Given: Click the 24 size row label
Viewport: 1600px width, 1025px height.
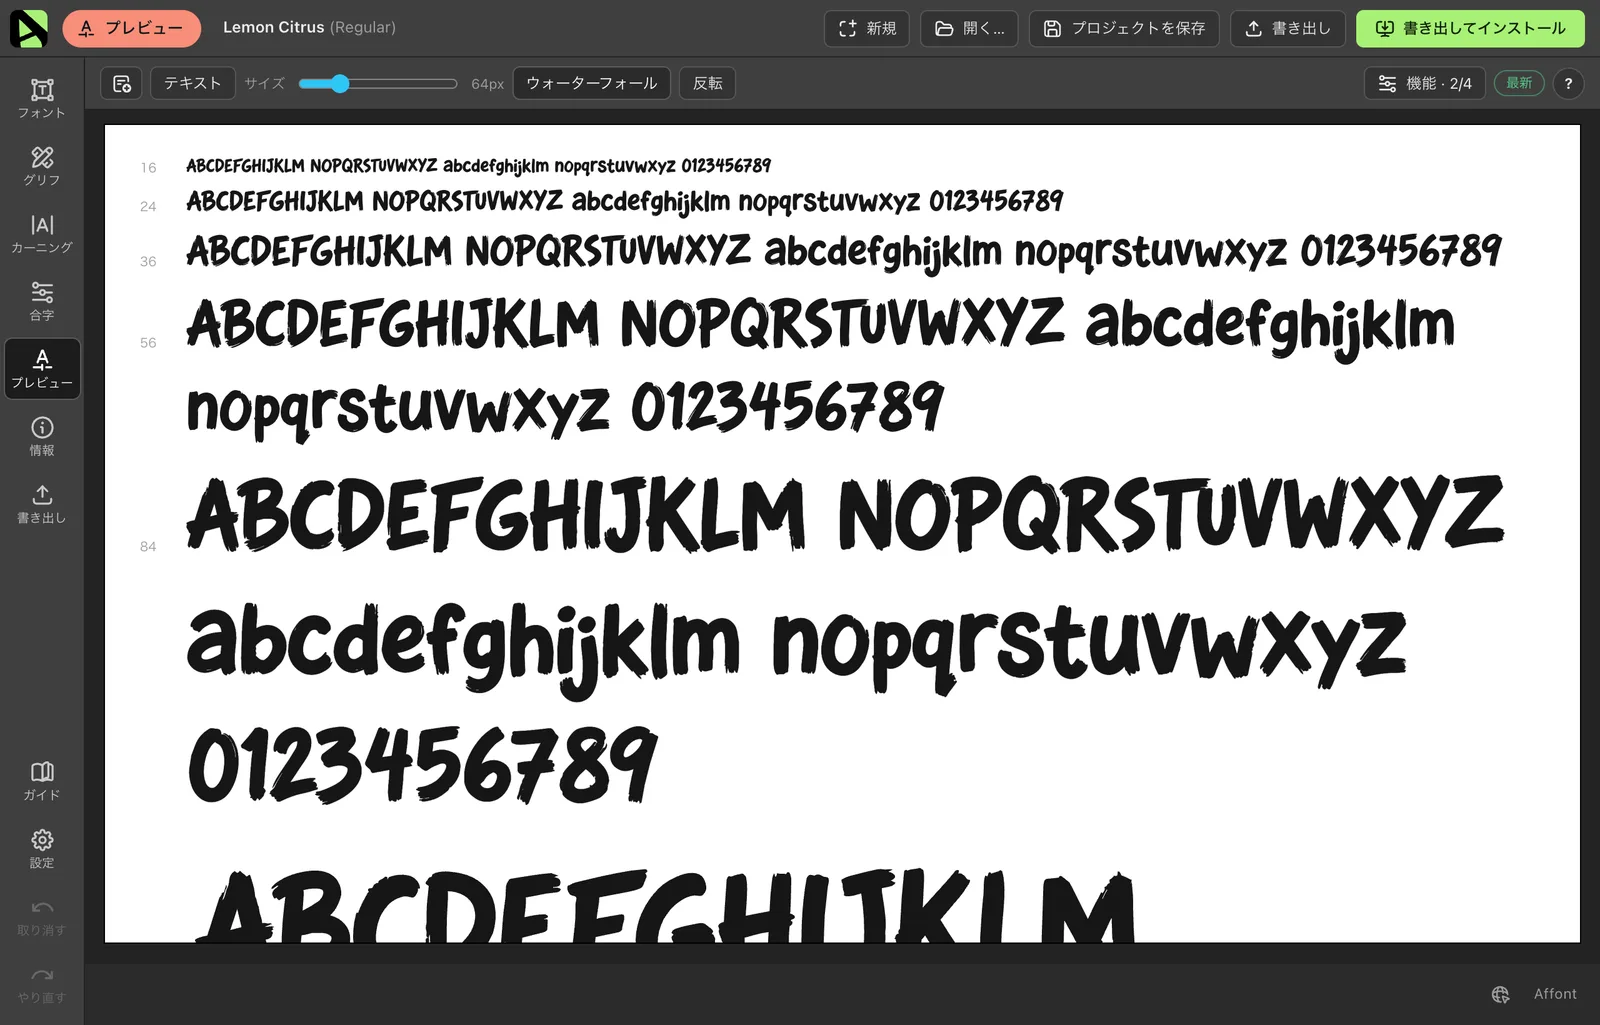Looking at the screenshot, I should click(148, 206).
